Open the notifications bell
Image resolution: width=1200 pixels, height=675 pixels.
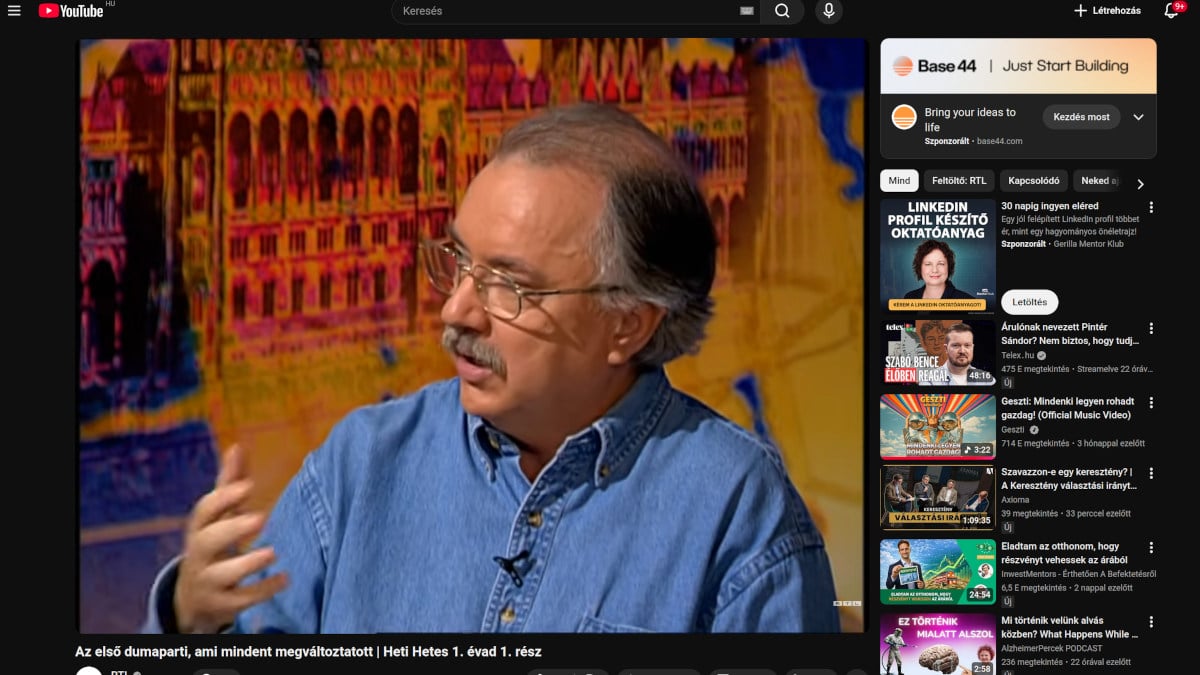(1171, 11)
